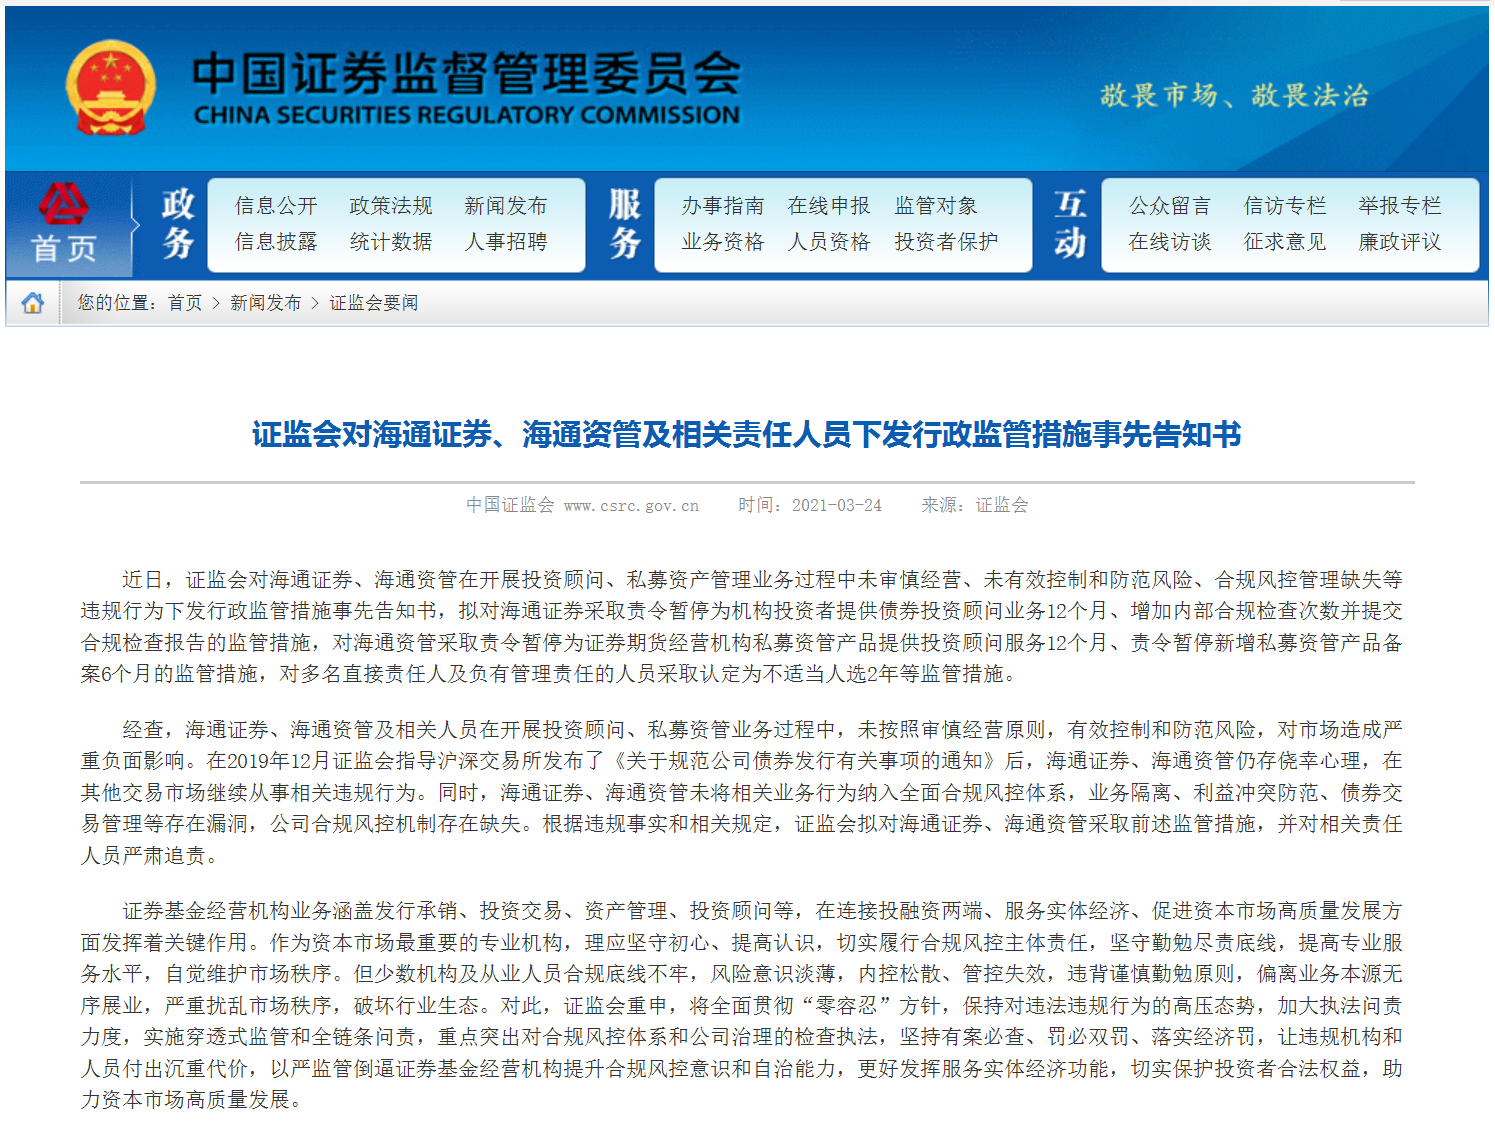Image resolution: width=1495 pixels, height=1122 pixels.
Task: Open the 首页 home tab
Action: coord(64,249)
